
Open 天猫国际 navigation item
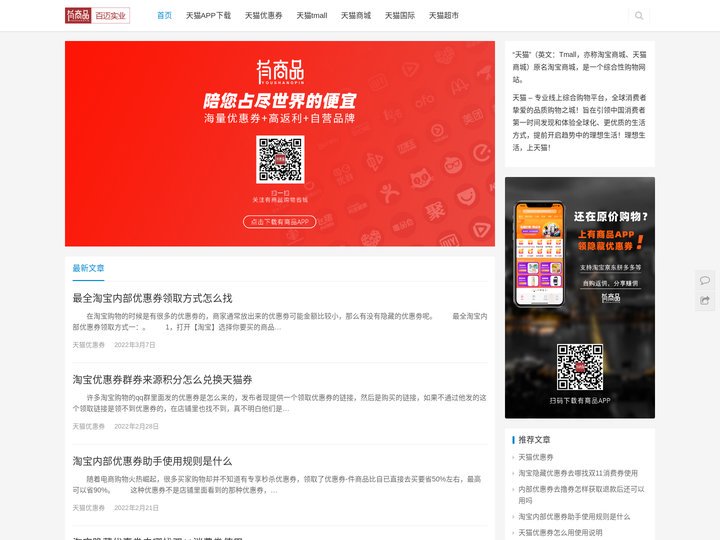coord(400,16)
